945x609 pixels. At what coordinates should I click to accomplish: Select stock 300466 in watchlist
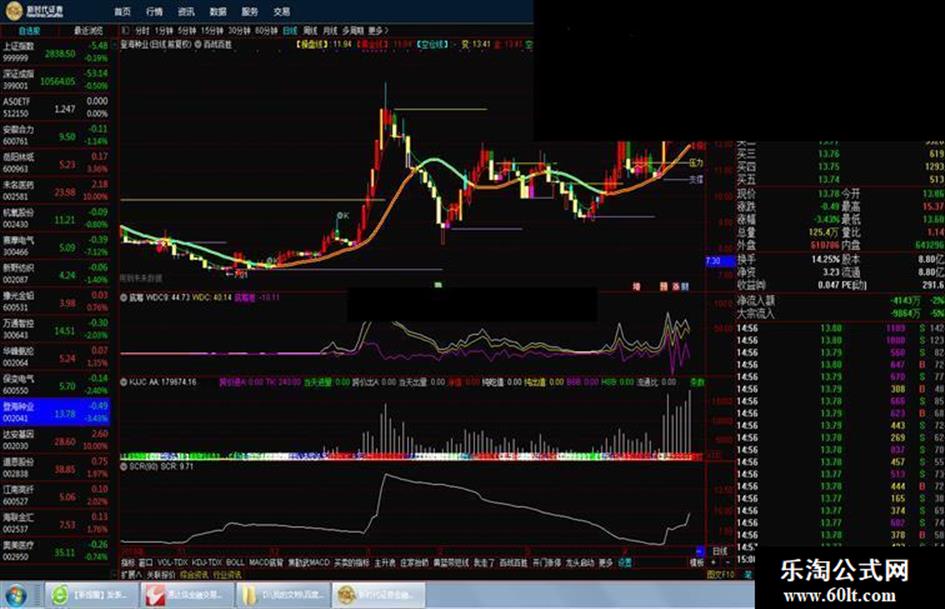tap(55, 246)
